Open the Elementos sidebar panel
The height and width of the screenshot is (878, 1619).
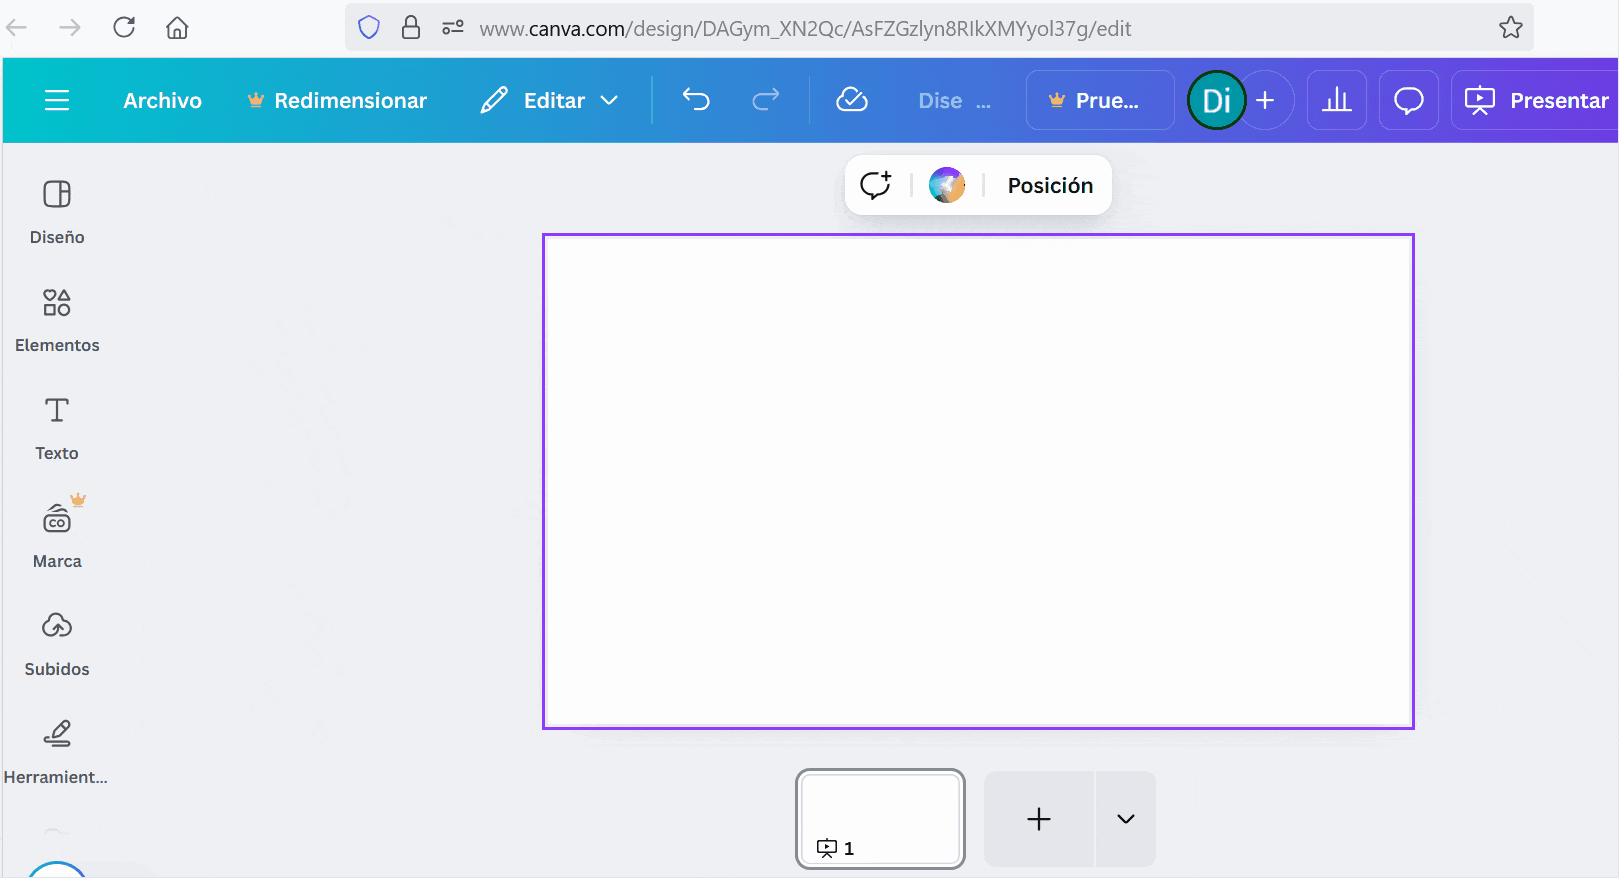57,320
